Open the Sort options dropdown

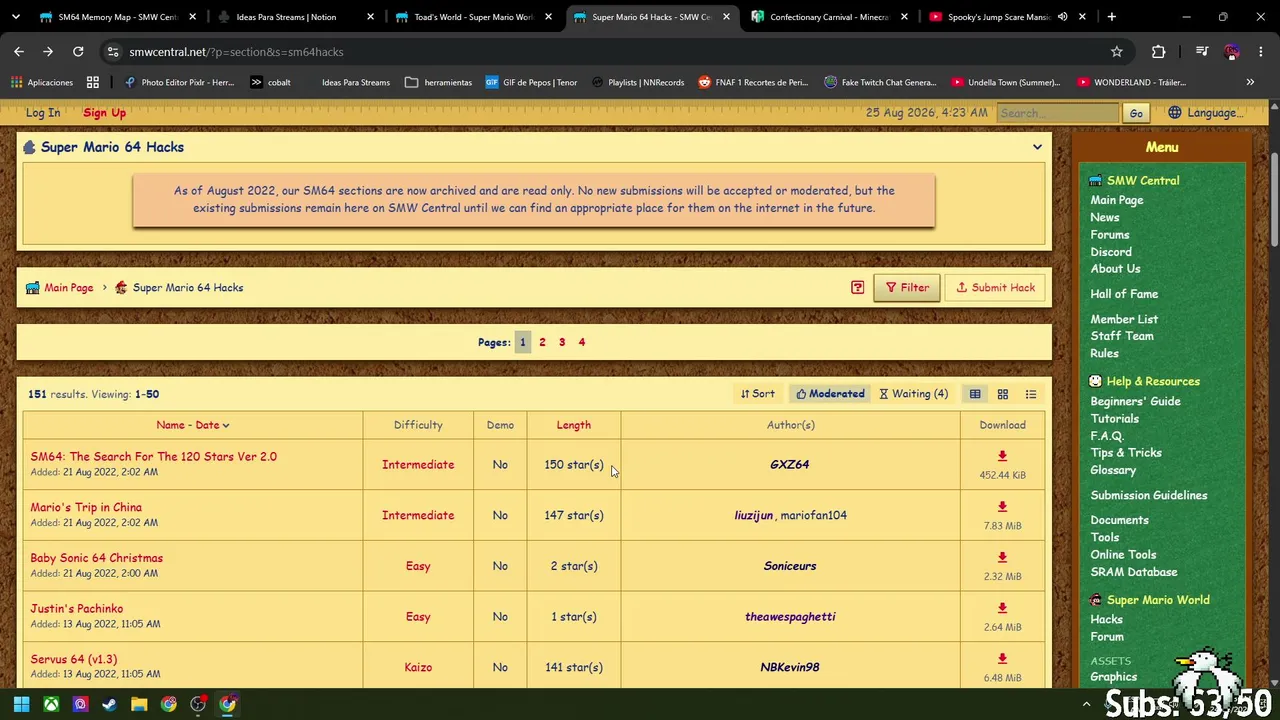tap(758, 394)
